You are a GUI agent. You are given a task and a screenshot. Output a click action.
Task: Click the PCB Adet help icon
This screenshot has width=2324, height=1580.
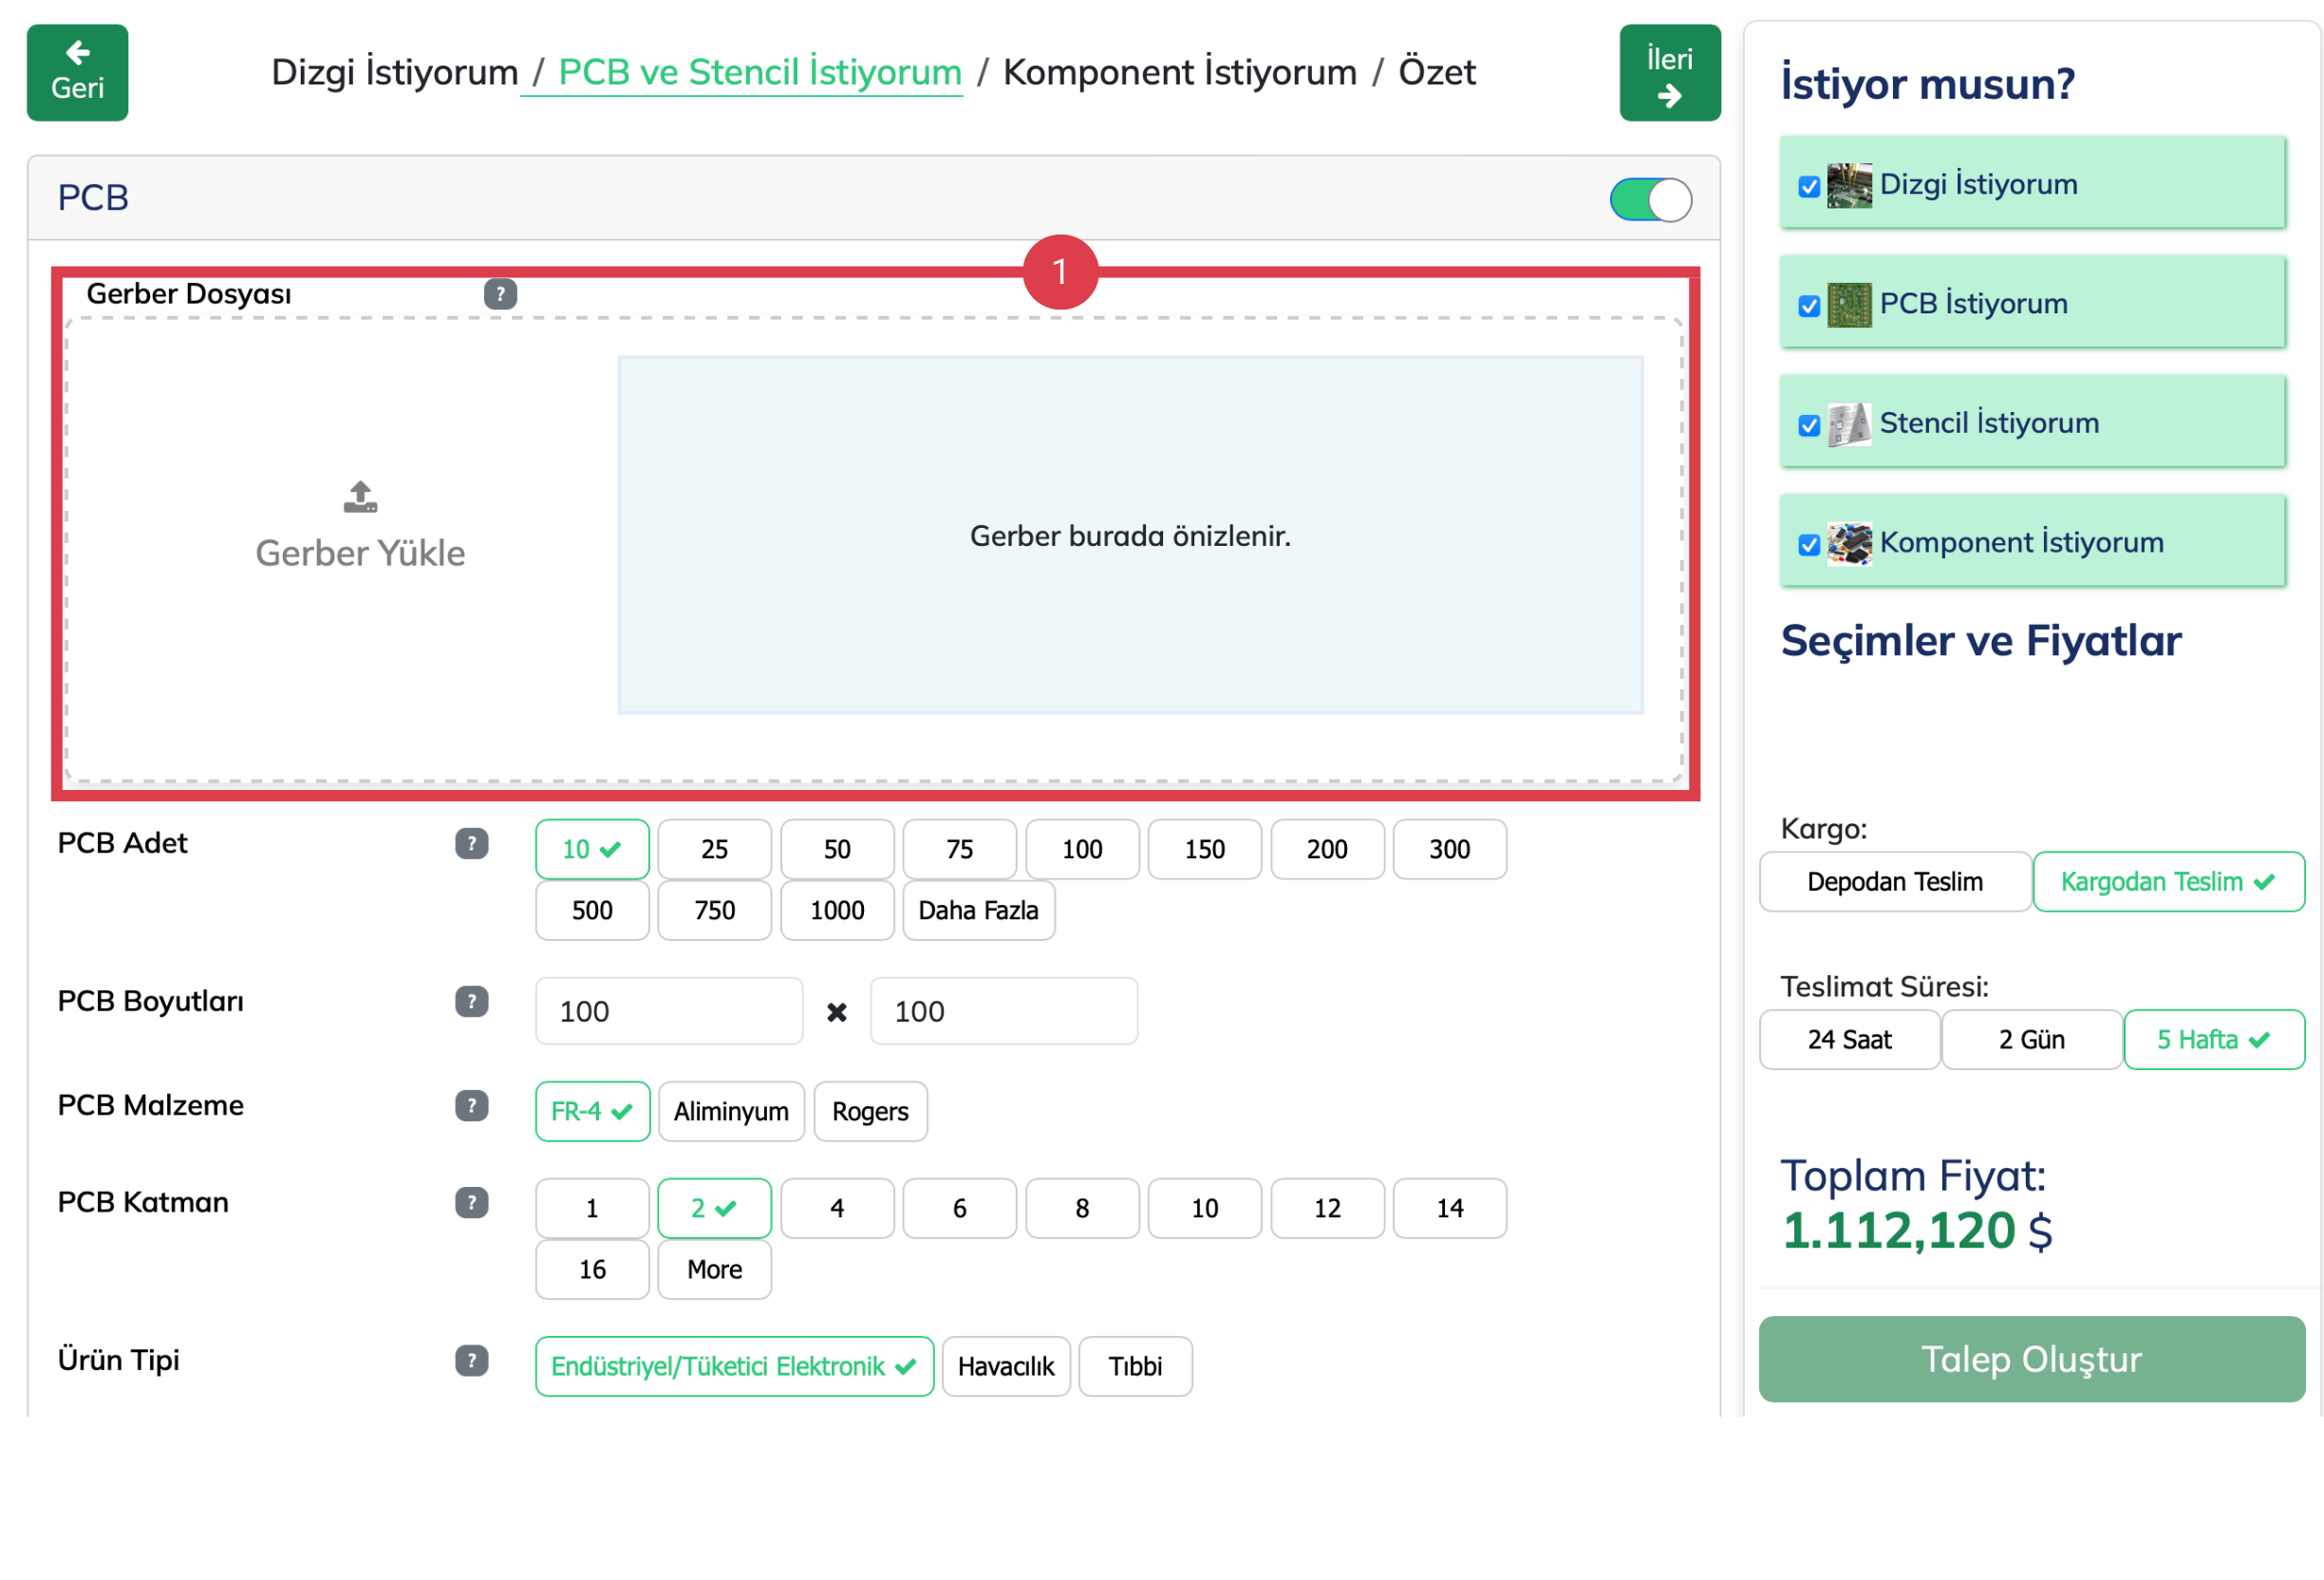tap(471, 843)
